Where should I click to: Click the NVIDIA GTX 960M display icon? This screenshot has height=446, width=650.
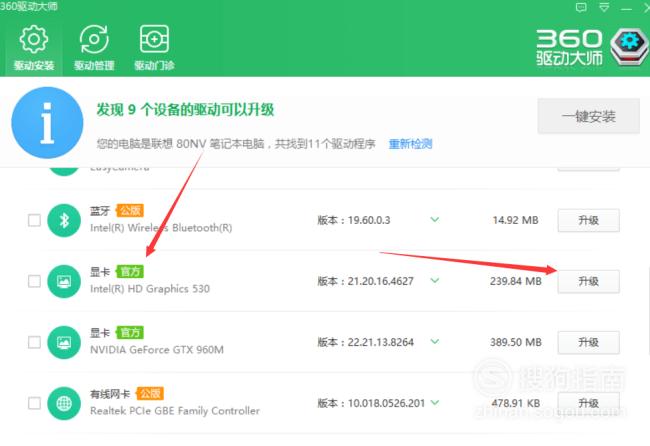click(x=64, y=342)
